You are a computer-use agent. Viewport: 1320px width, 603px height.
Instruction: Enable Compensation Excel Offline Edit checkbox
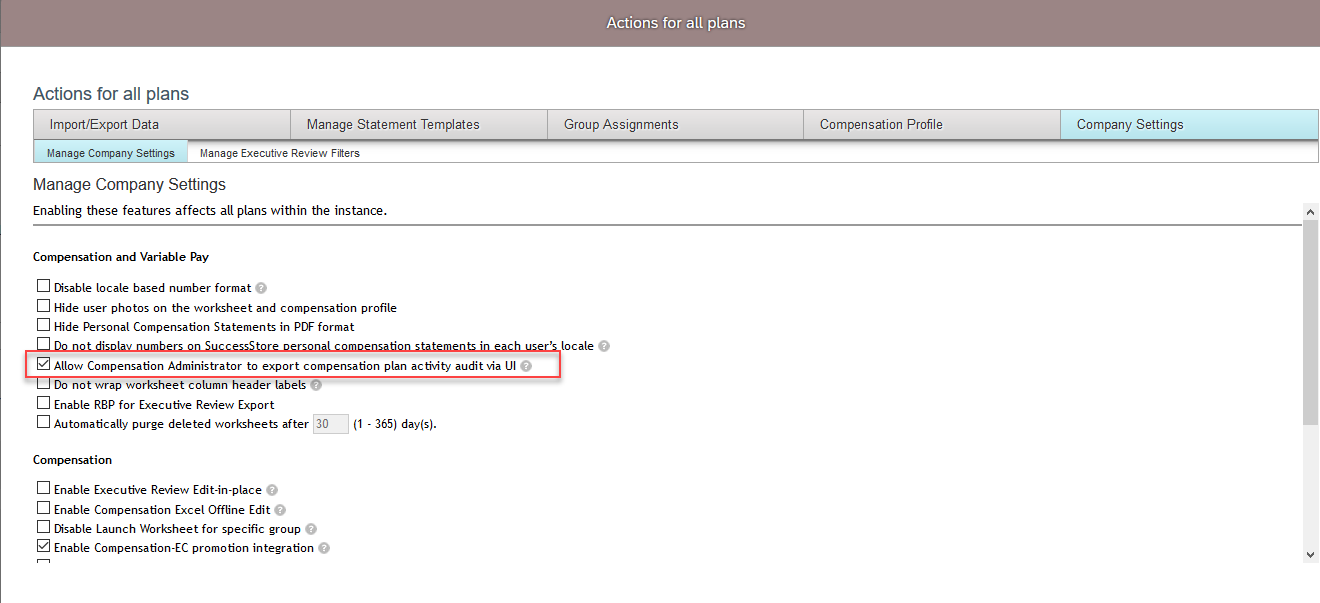(43, 508)
